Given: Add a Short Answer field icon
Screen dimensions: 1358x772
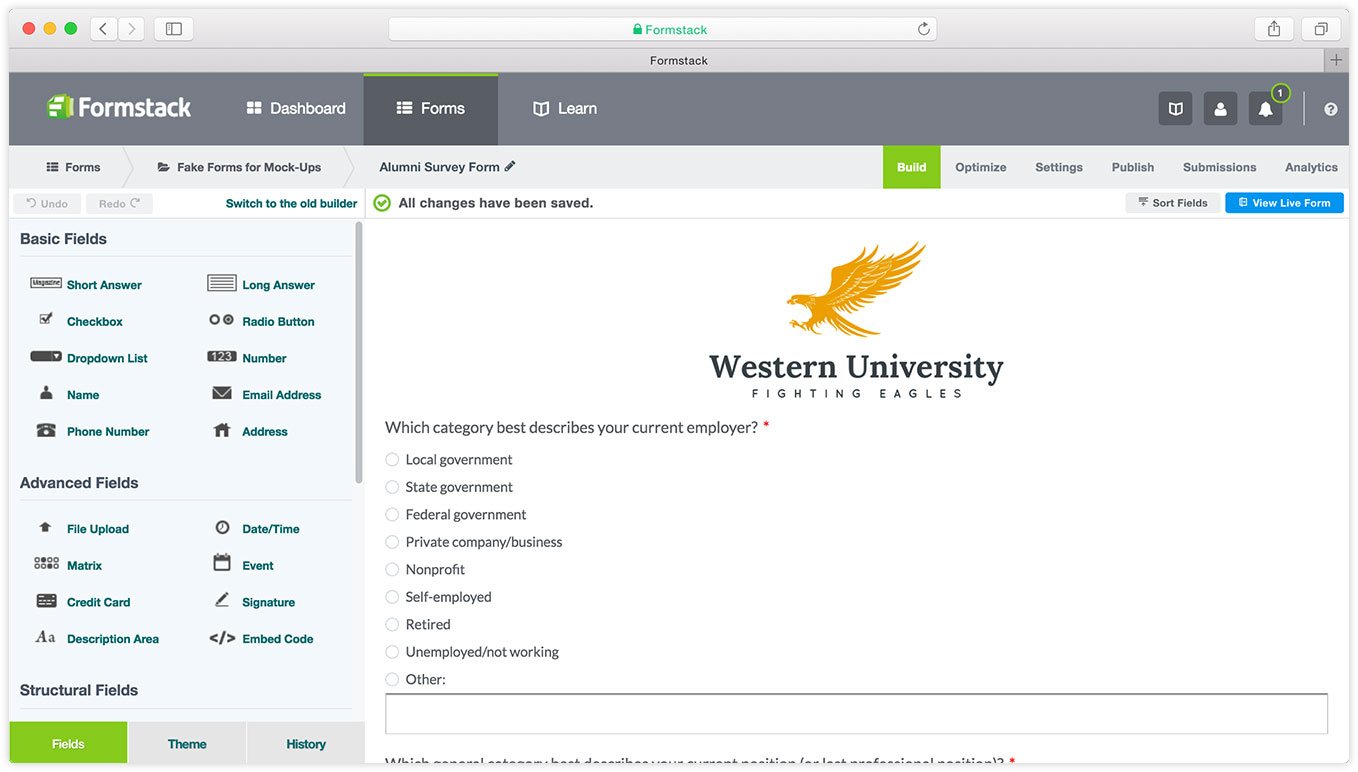Looking at the screenshot, I should click(x=46, y=283).
